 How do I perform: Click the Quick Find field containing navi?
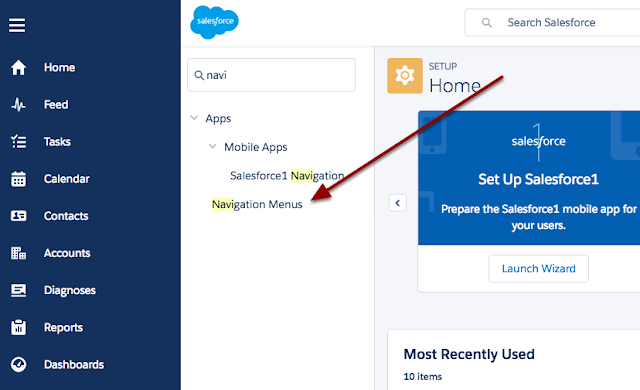click(271, 75)
